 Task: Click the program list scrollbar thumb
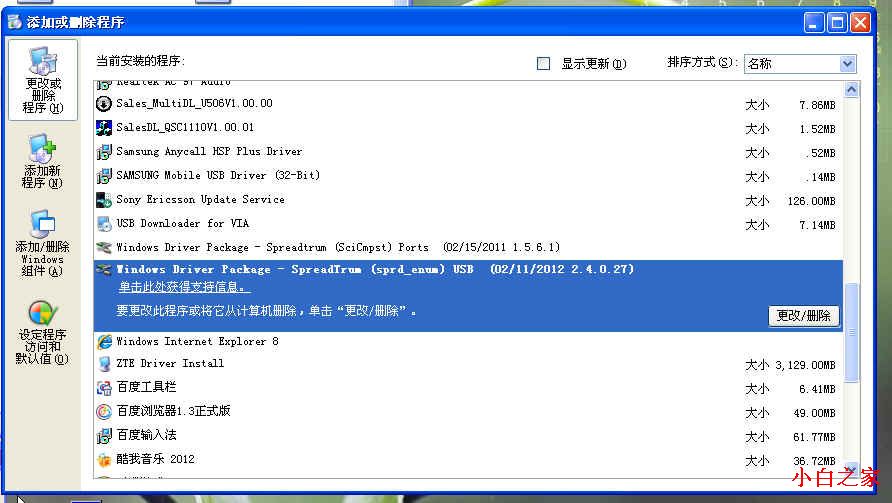[851, 332]
